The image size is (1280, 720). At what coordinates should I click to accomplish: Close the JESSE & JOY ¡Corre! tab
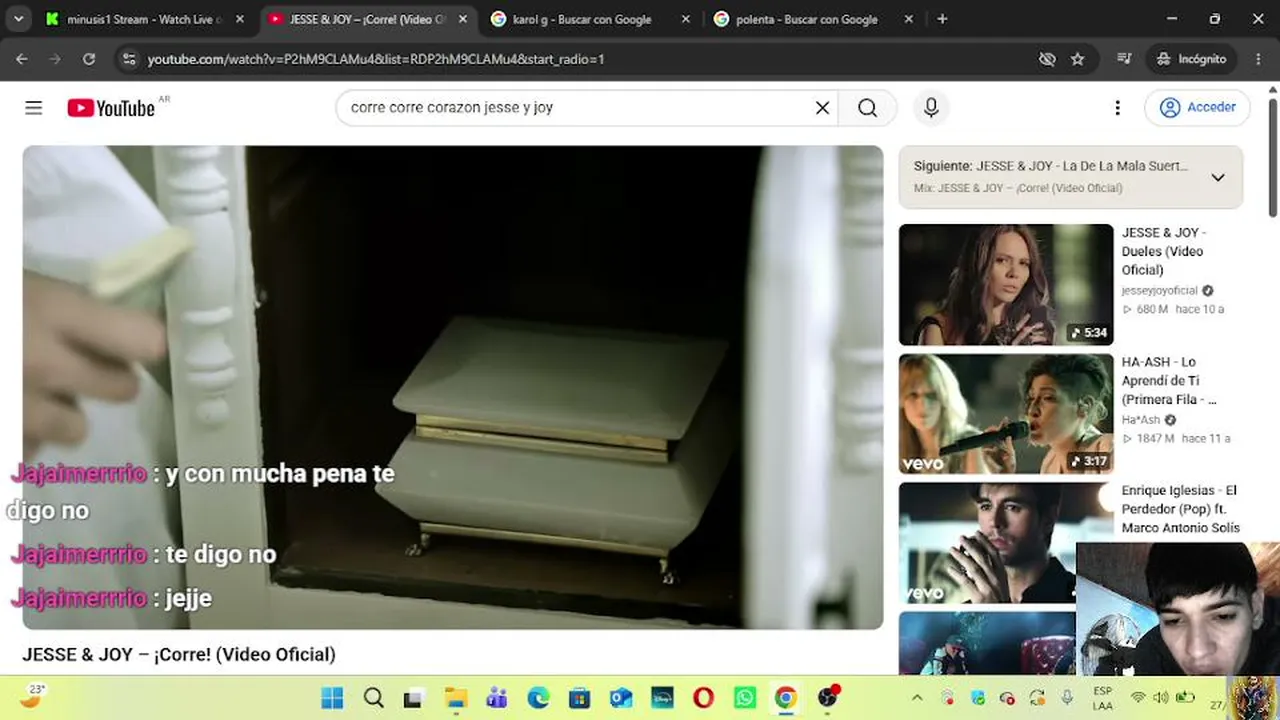(x=462, y=19)
